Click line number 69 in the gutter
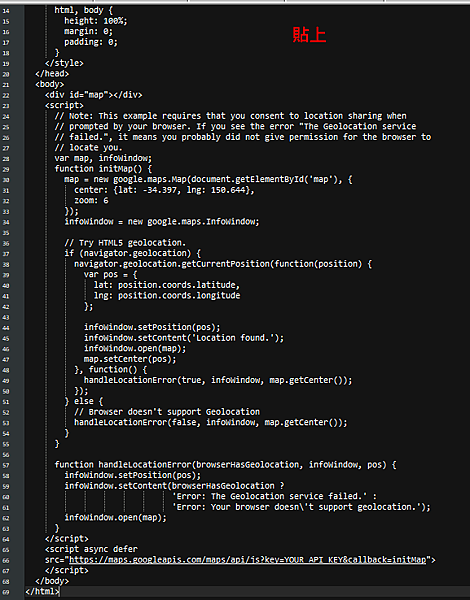 tap(6, 592)
